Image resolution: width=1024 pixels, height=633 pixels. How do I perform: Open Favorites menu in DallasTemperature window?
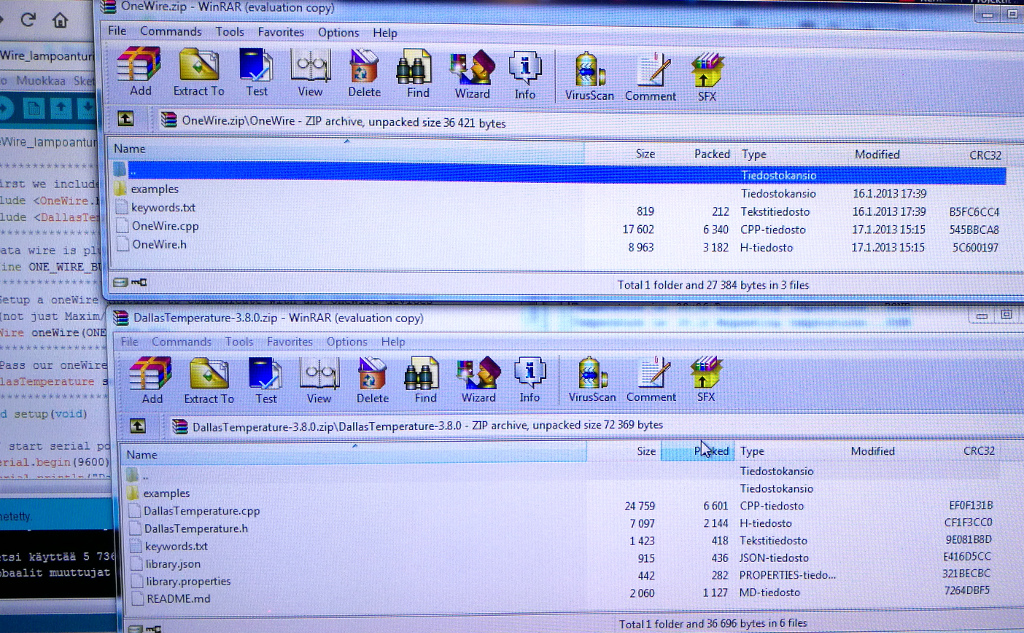tap(289, 342)
